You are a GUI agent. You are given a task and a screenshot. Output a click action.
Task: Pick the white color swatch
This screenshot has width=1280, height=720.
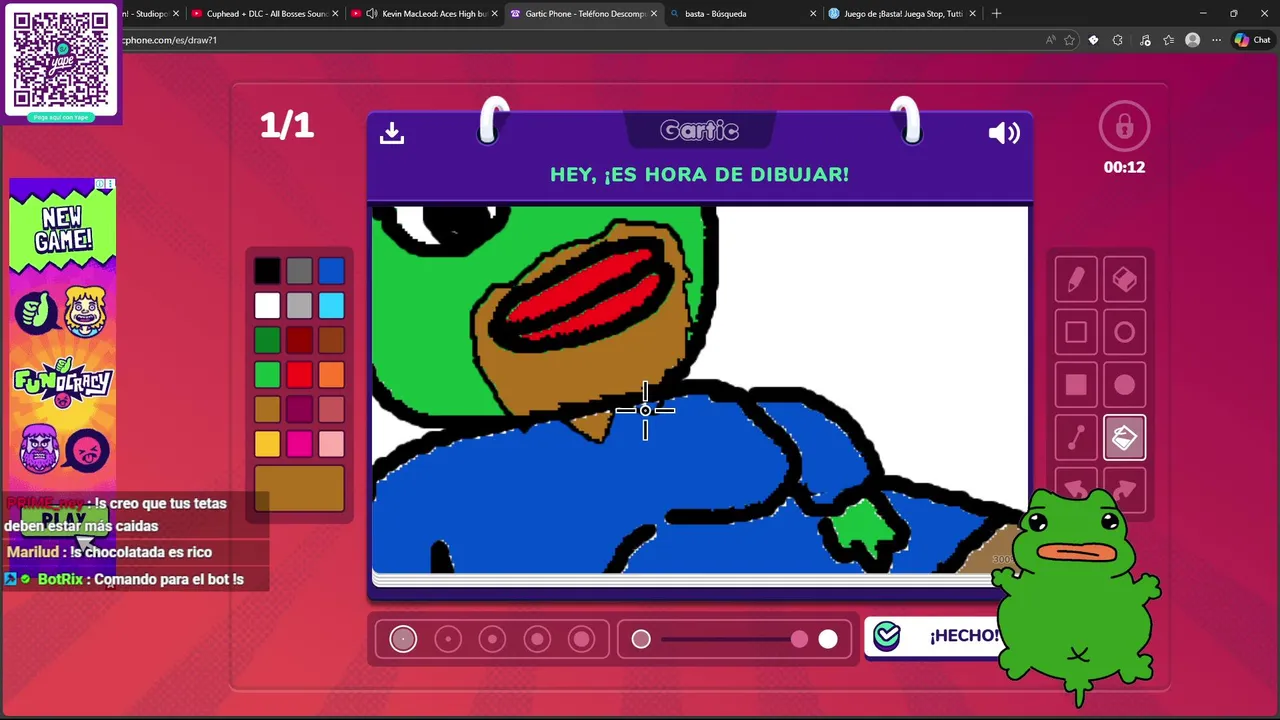point(267,305)
